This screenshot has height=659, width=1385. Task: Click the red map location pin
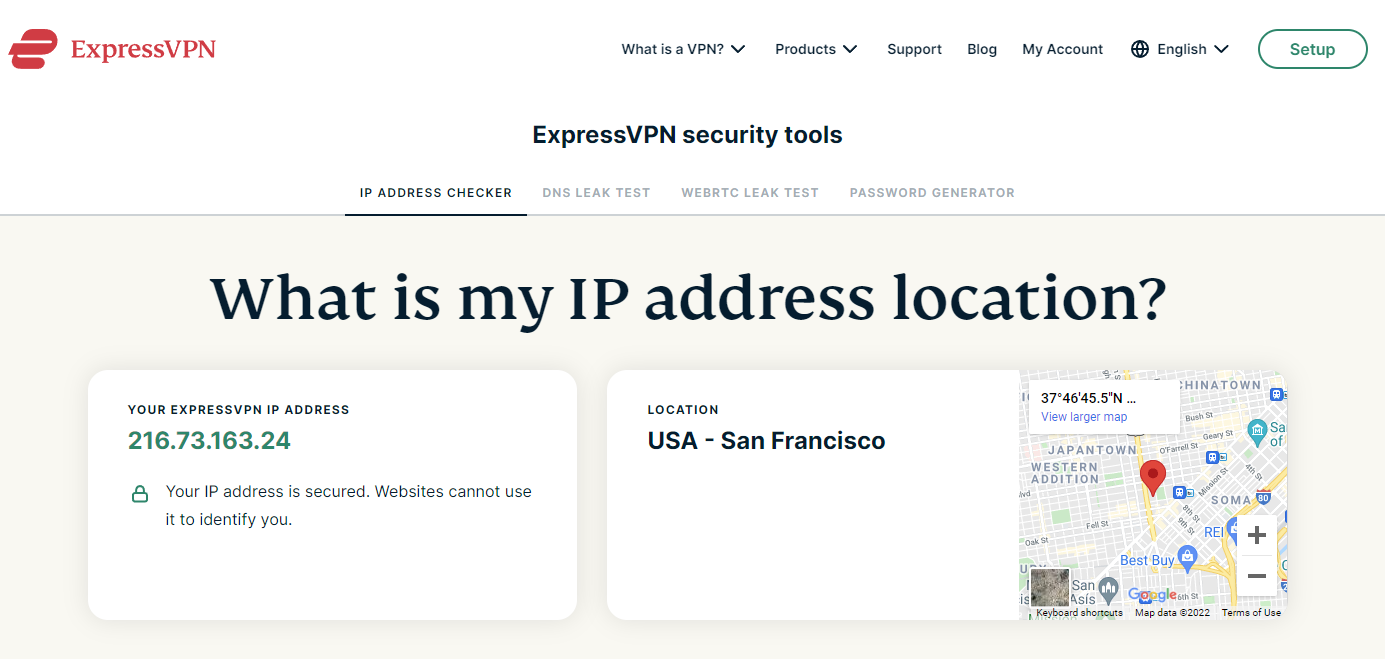1153,478
